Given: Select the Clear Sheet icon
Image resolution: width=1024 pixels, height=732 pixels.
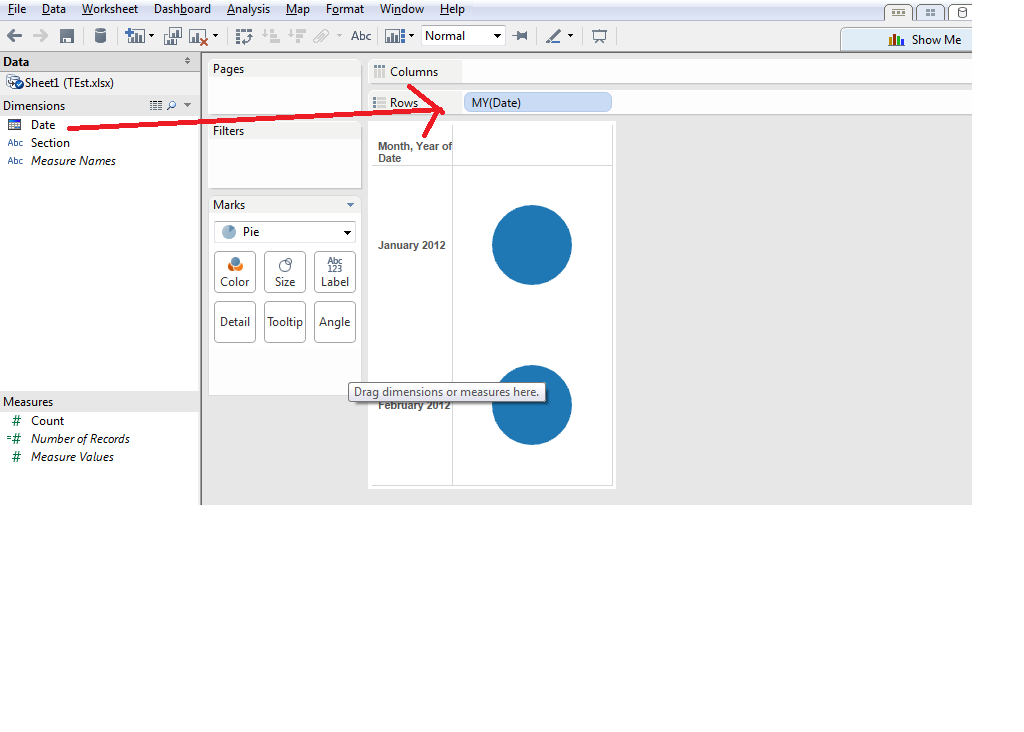Looking at the screenshot, I should coord(196,36).
